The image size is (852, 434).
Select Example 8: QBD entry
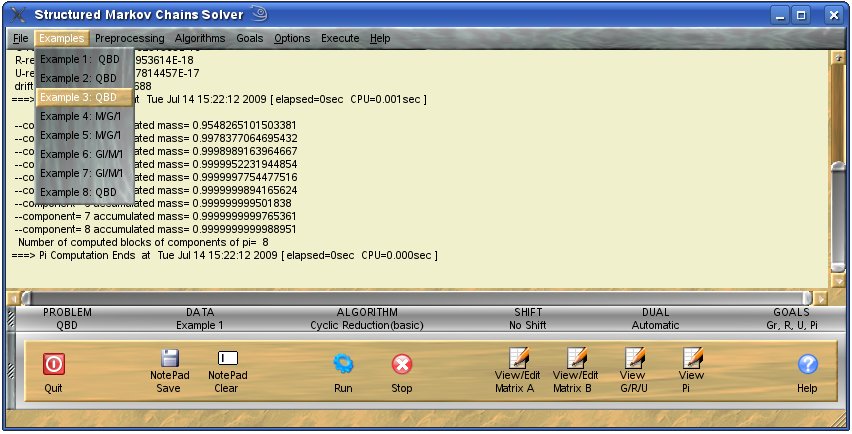tap(79, 192)
